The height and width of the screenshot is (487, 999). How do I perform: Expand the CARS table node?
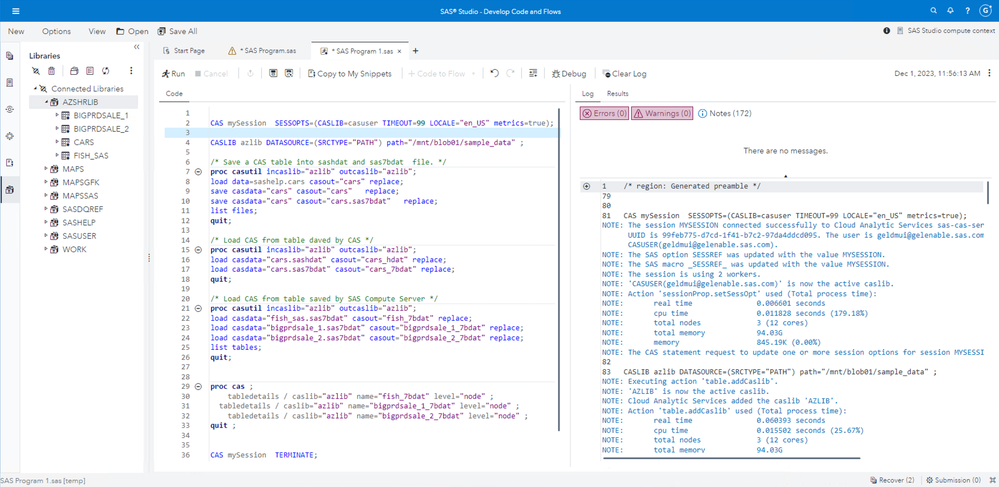point(55,141)
